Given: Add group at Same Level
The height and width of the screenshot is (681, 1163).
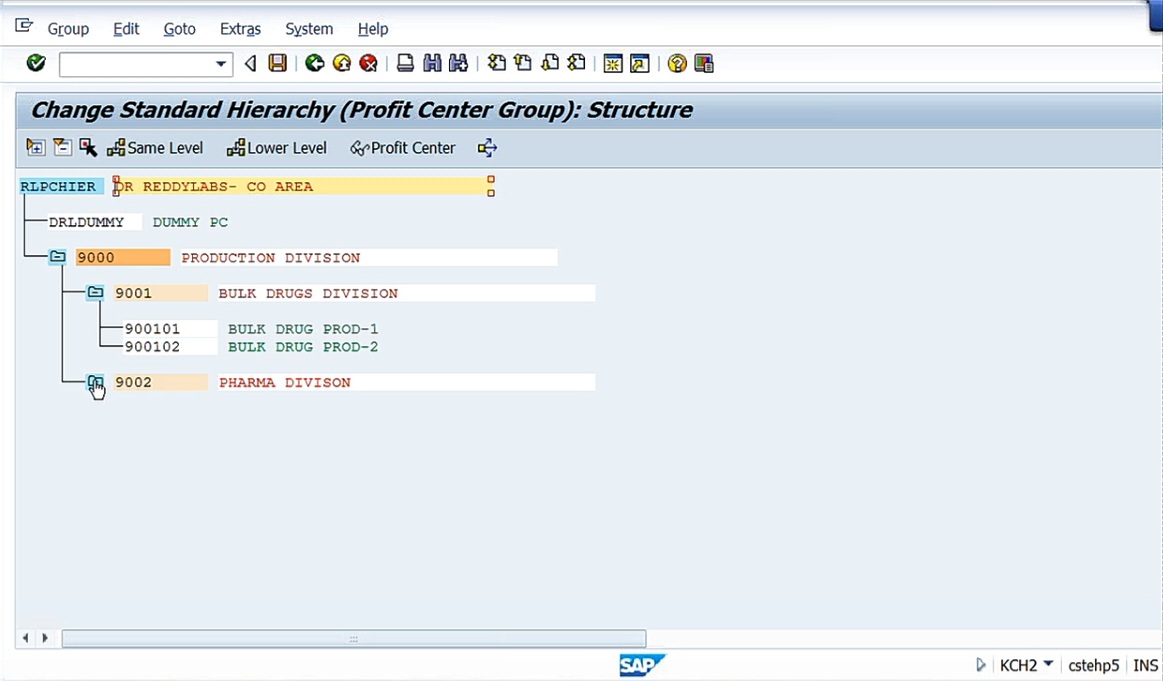Looking at the screenshot, I should (155, 148).
